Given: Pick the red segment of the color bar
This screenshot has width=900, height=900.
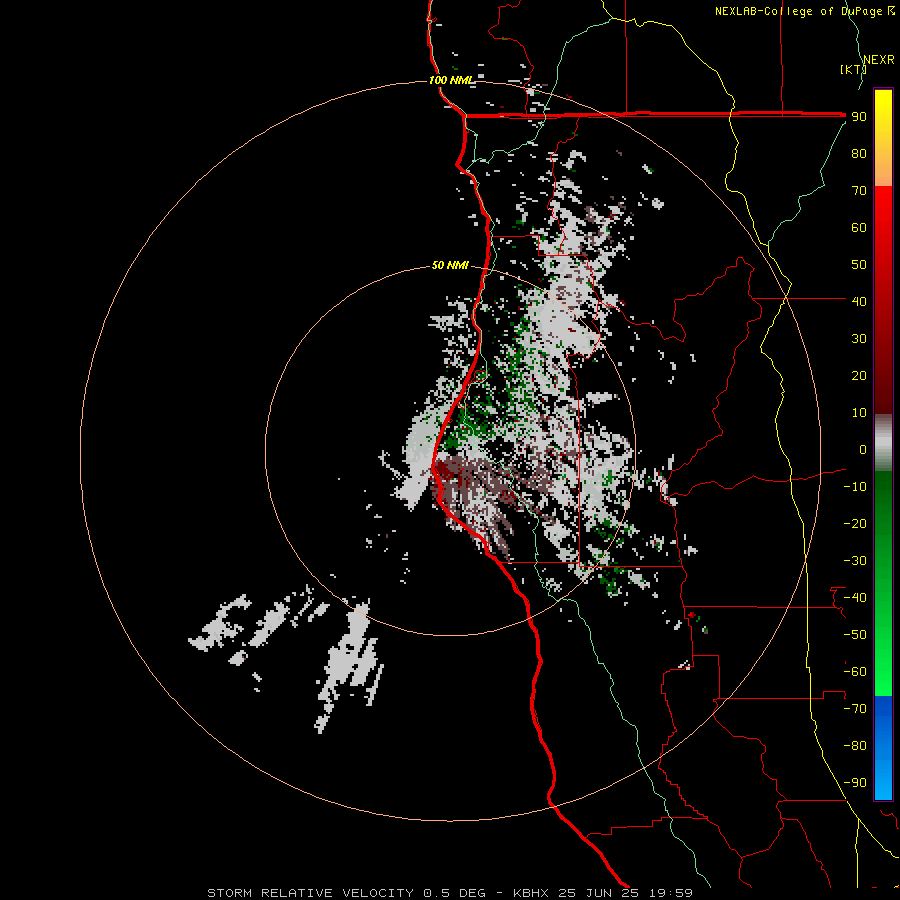Looking at the screenshot, I should tap(883, 300).
